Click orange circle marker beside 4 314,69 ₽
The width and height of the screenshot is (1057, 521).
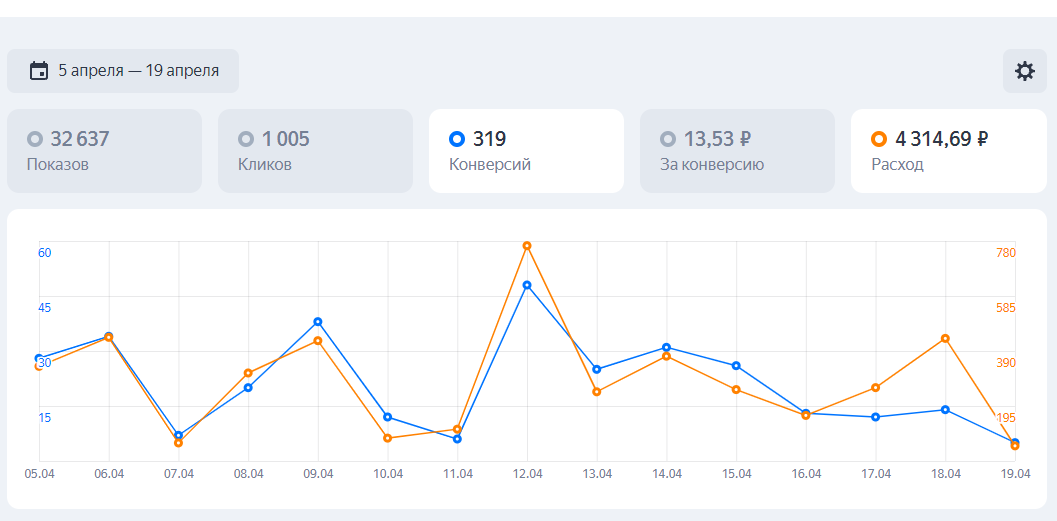point(879,139)
